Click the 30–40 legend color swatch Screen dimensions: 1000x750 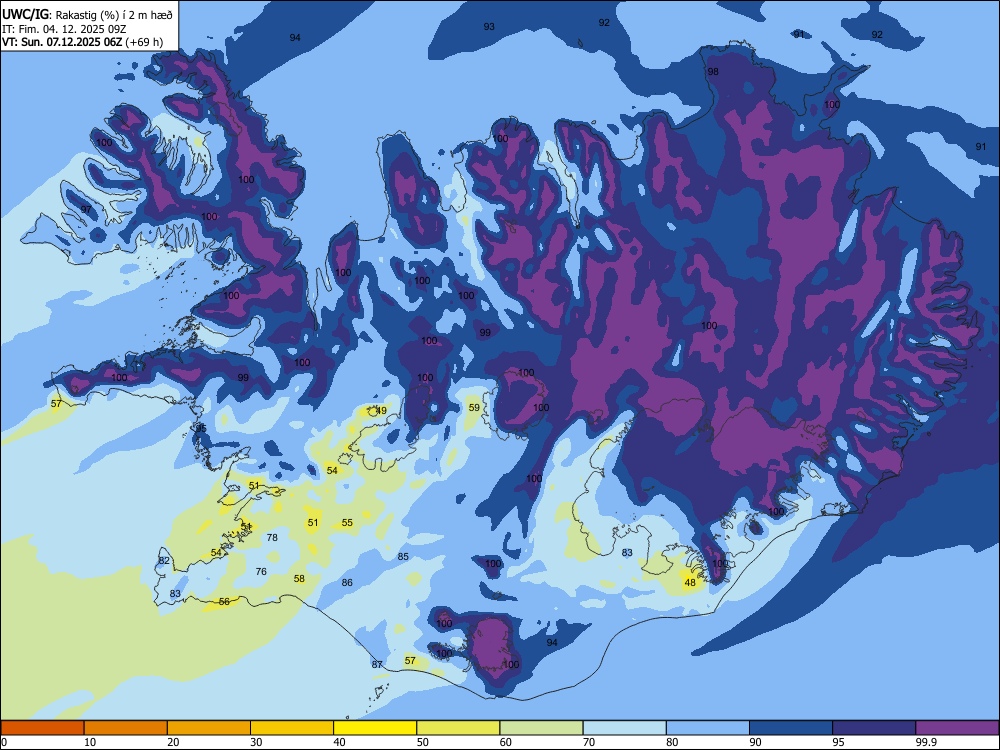point(292,728)
